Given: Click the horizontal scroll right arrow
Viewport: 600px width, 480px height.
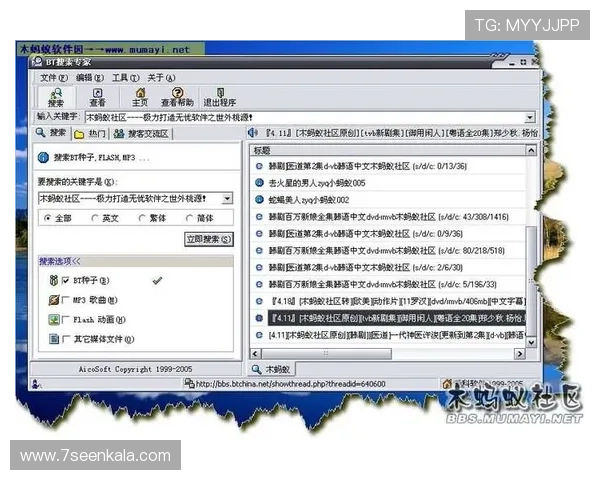Looking at the screenshot, I should (x=519, y=354).
